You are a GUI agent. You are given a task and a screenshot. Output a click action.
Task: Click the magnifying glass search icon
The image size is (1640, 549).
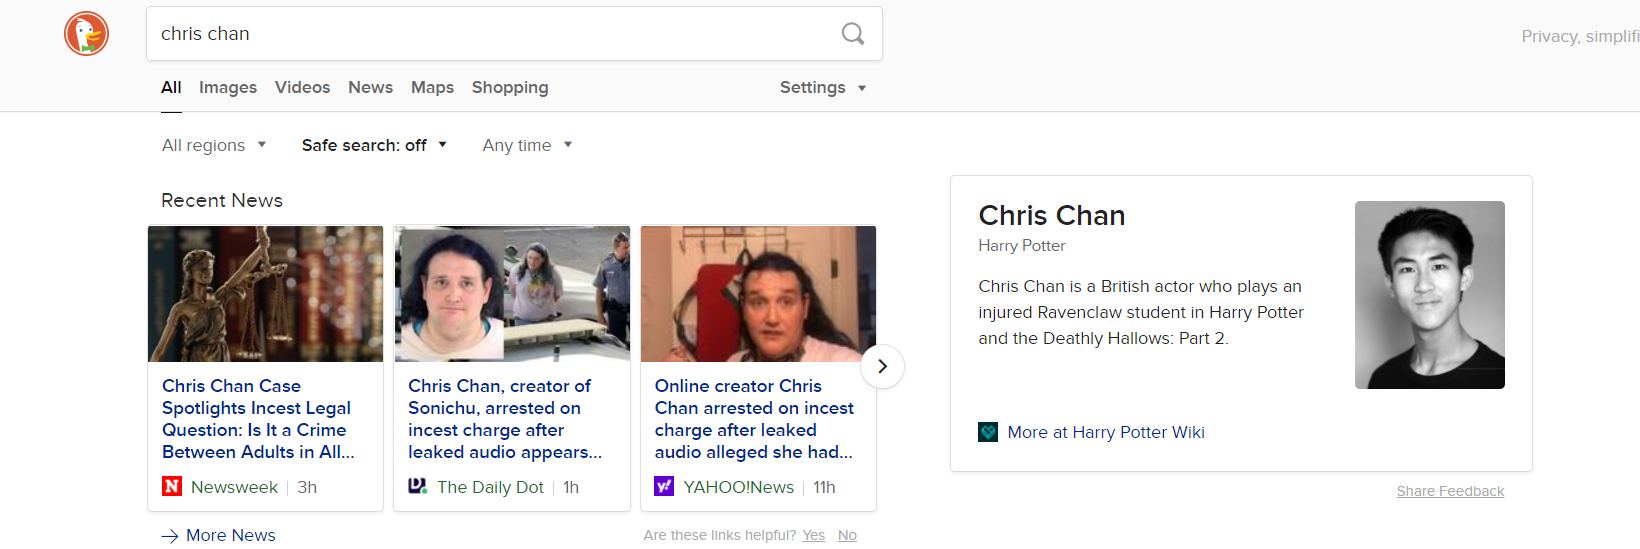click(853, 34)
